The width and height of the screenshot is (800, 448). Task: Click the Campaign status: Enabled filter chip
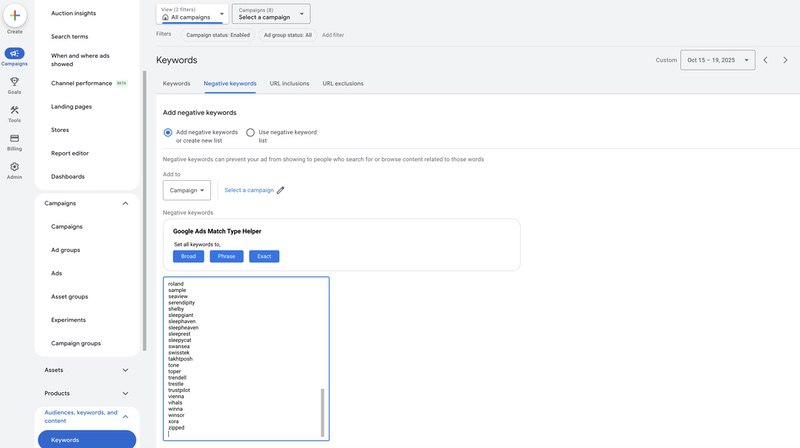tap(218, 35)
